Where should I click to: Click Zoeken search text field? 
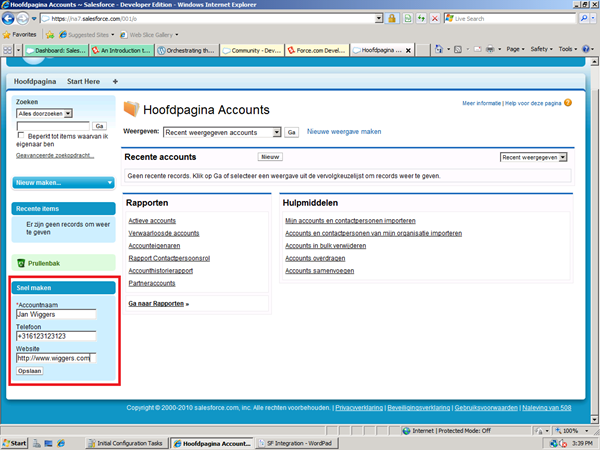53,126
